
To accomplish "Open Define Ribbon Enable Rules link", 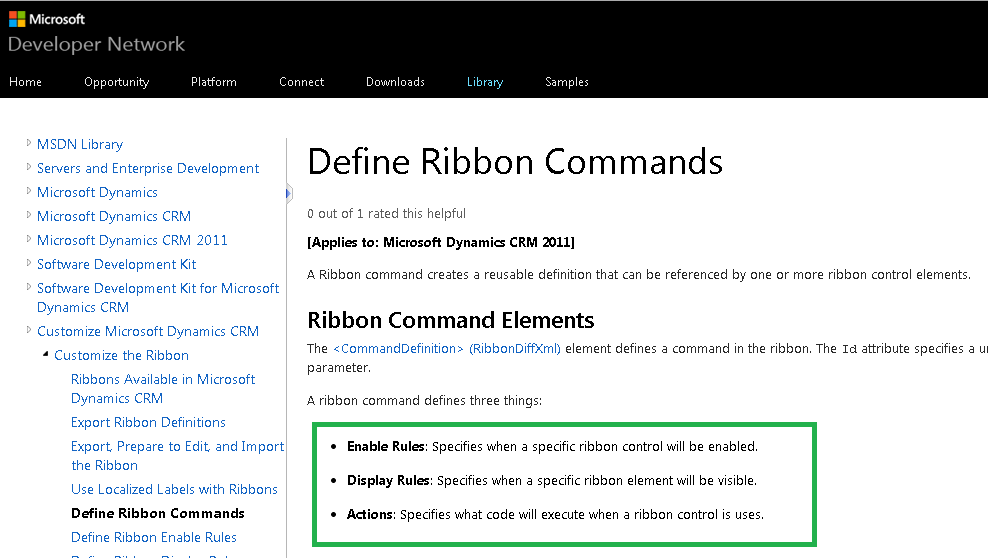I will coord(154,537).
